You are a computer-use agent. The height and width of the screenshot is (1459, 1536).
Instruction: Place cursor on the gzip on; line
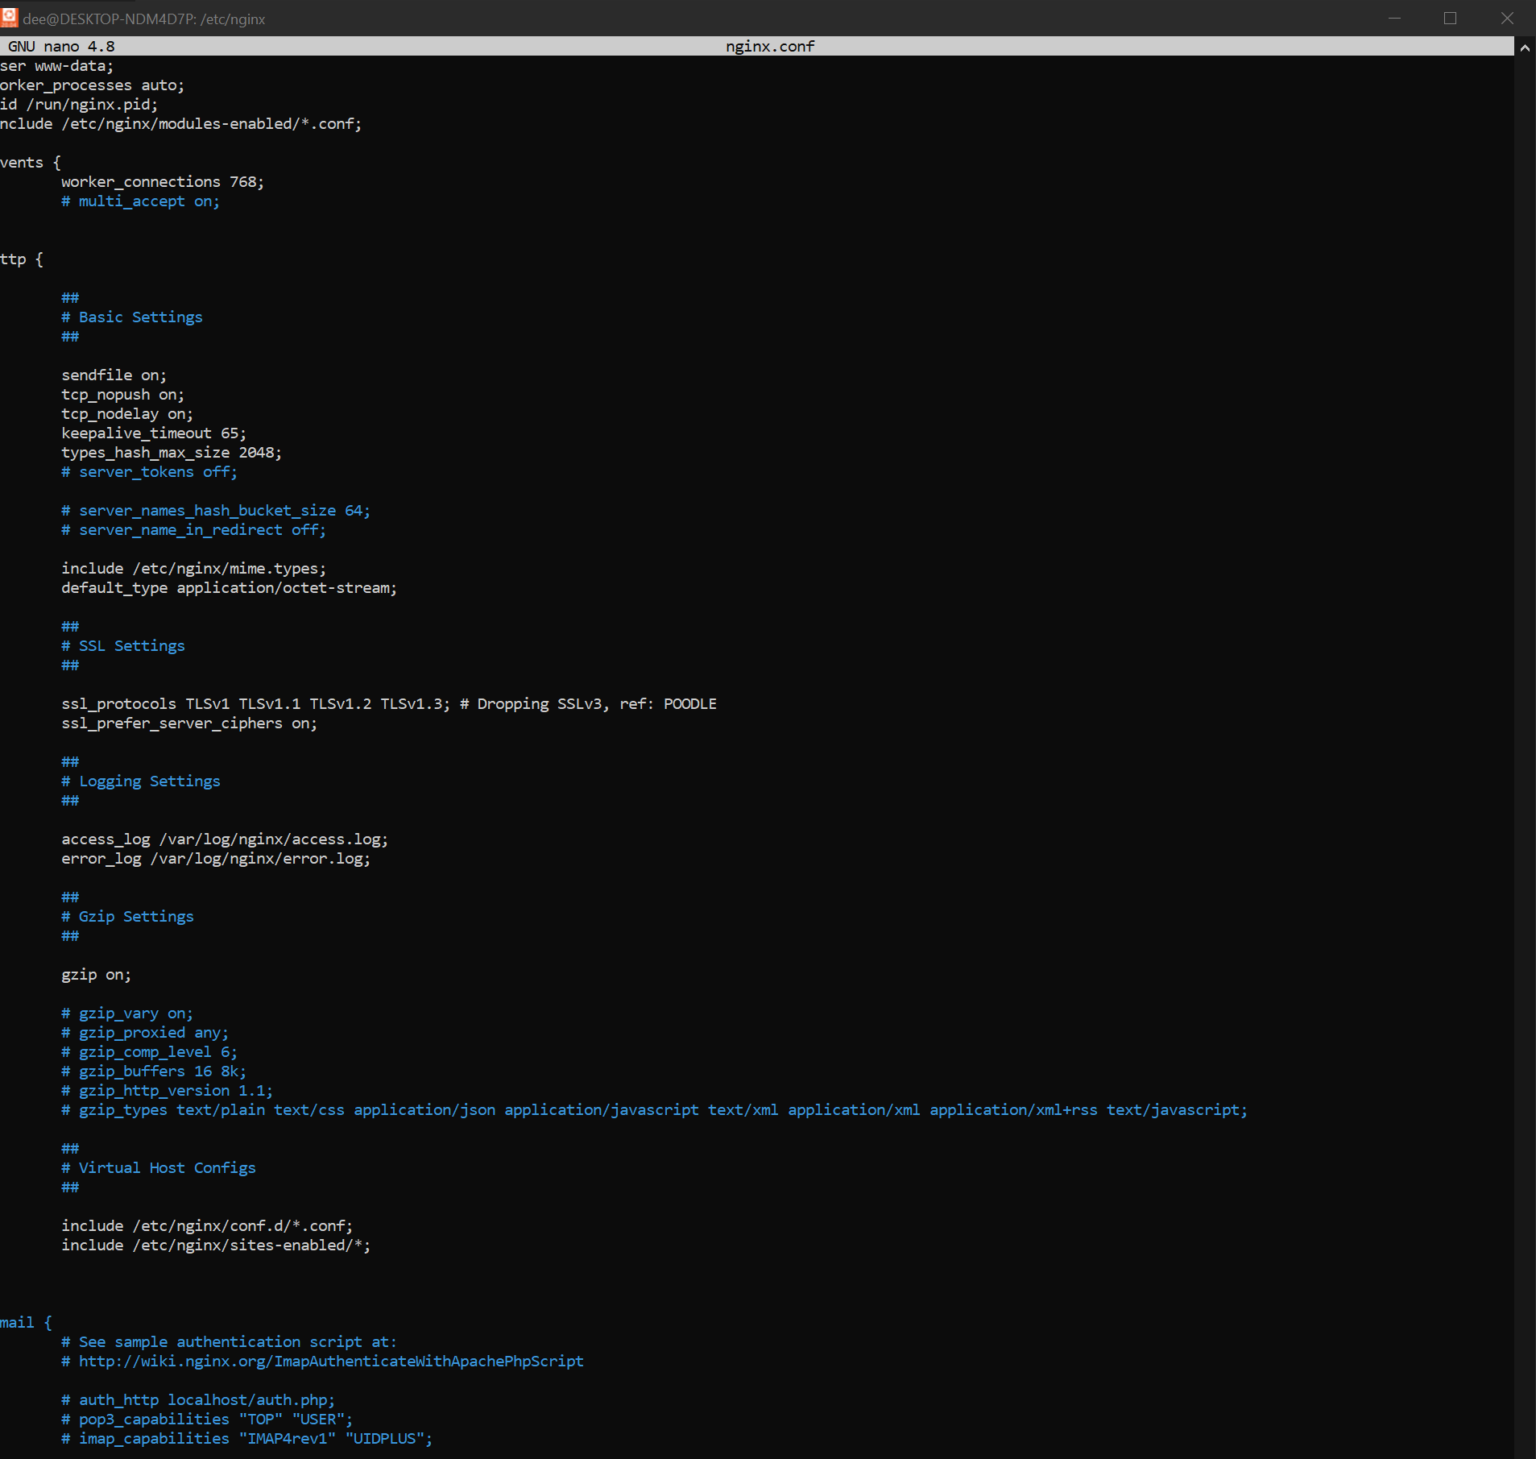pyautogui.click(x=96, y=975)
